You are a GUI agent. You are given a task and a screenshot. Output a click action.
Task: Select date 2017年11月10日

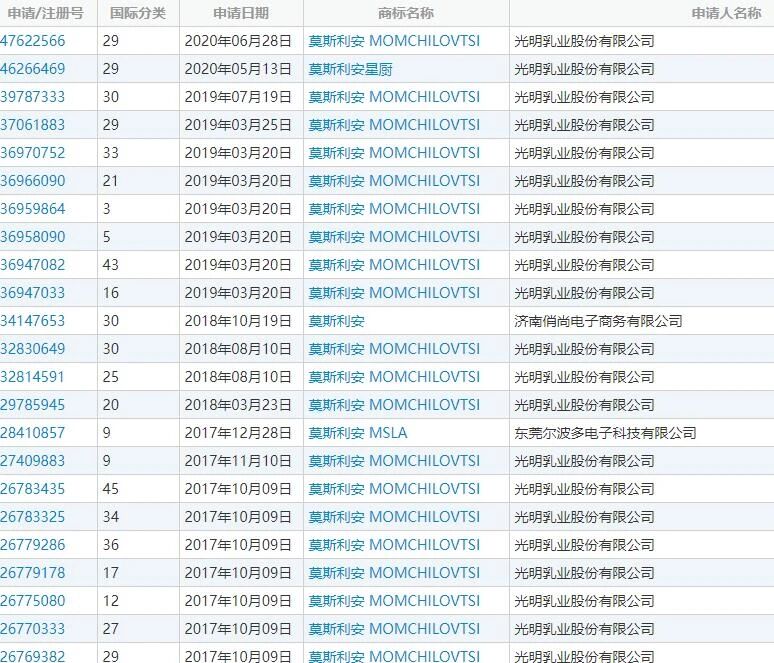click(x=238, y=461)
